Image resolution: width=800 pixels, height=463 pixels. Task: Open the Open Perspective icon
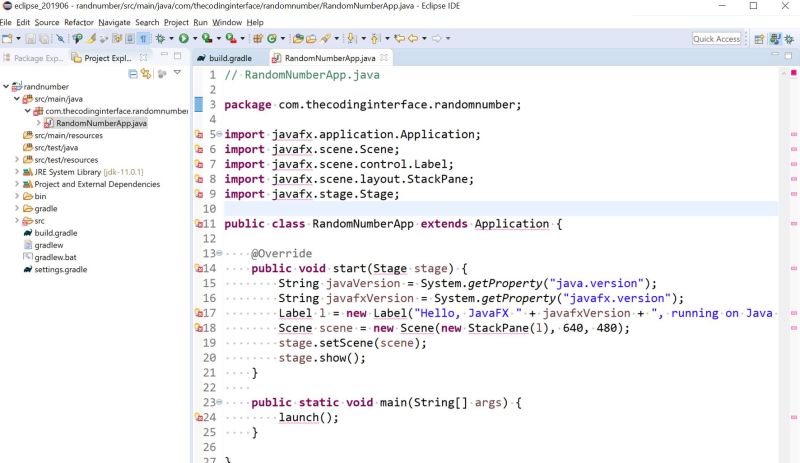(x=759, y=39)
